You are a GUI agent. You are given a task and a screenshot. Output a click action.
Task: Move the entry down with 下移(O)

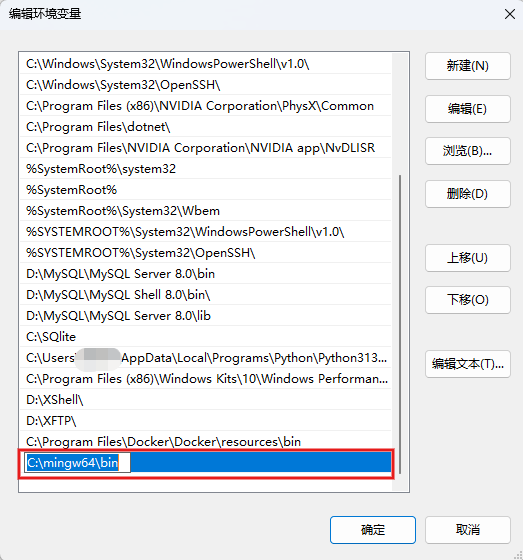468,300
